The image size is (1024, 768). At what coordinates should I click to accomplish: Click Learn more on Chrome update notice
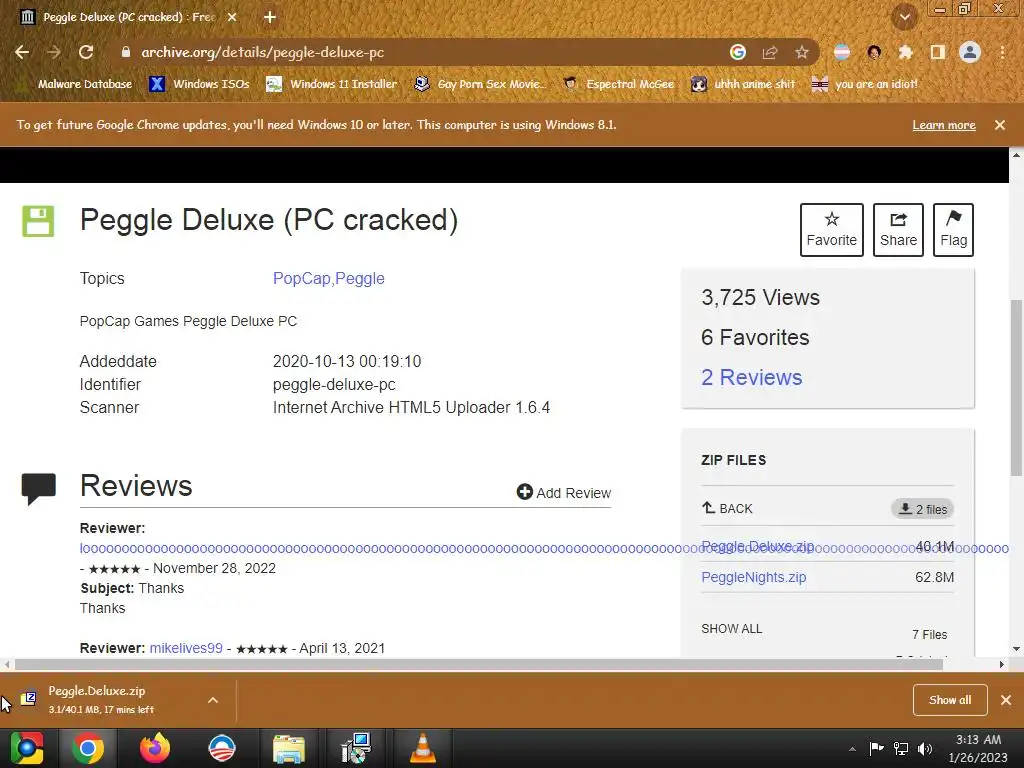point(944,125)
